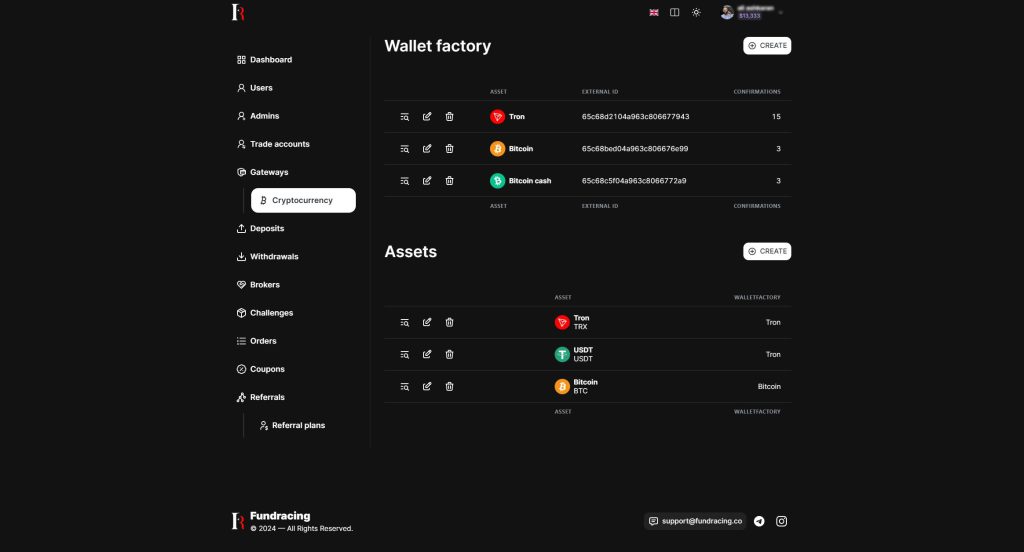Click Create button for Wallet factory
This screenshot has height=552, width=1024.
[x=767, y=45]
